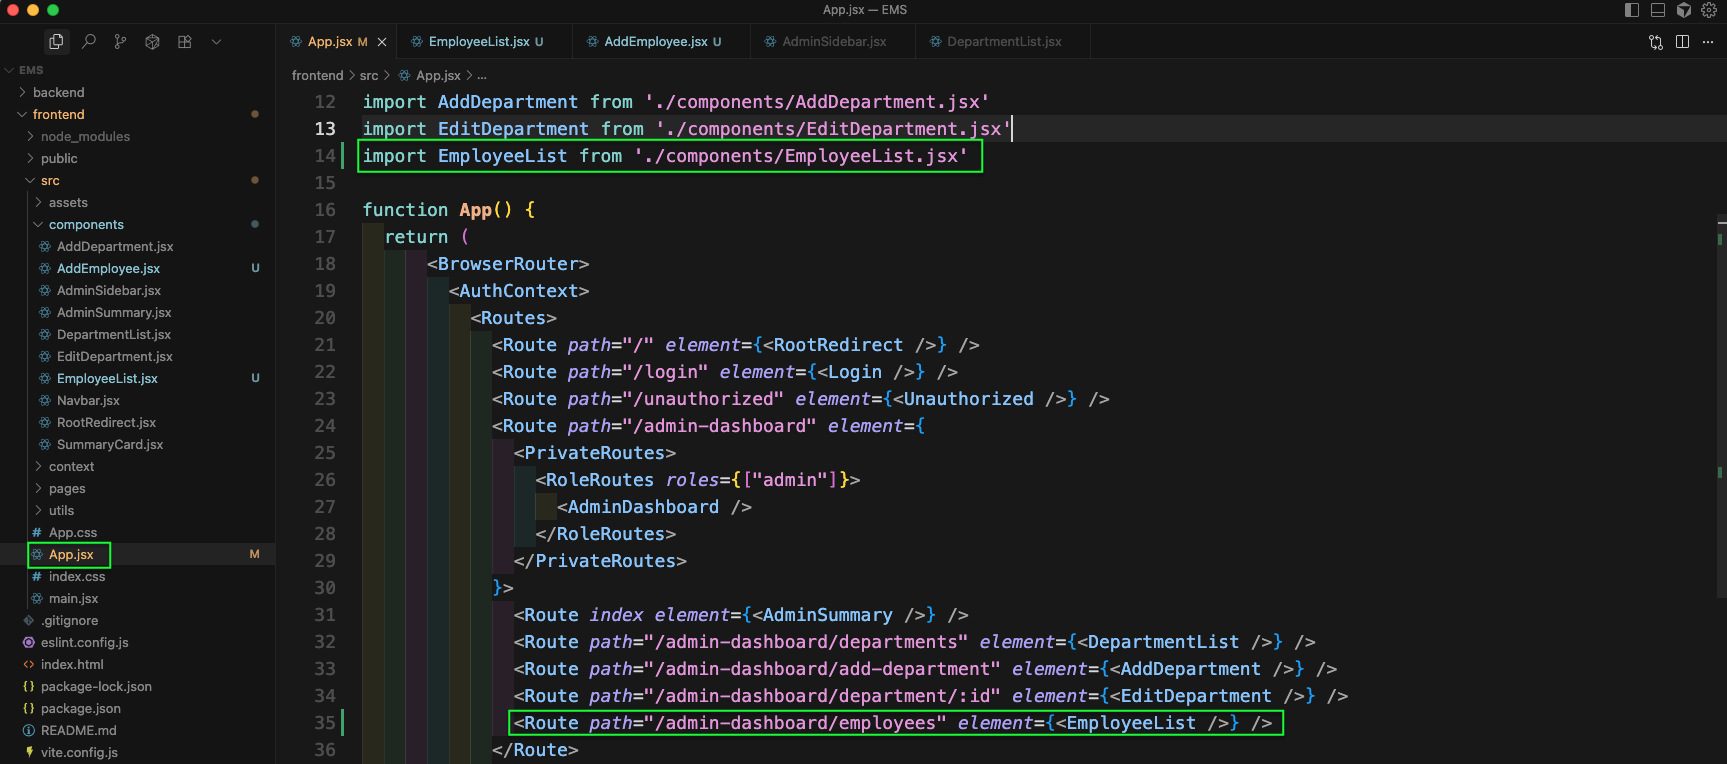The image size is (1727, 764).
Task: Split the editor to the right
Action: click(x=1682, y=42)
